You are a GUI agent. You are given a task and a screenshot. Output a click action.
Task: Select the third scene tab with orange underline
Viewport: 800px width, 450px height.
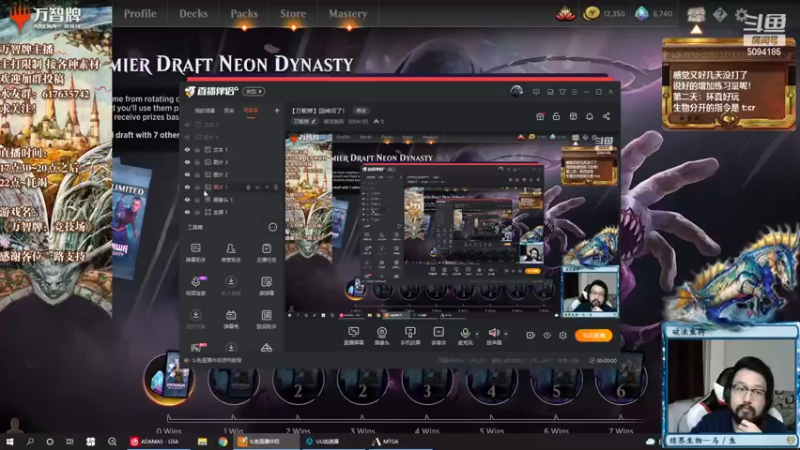pos(251,110)
